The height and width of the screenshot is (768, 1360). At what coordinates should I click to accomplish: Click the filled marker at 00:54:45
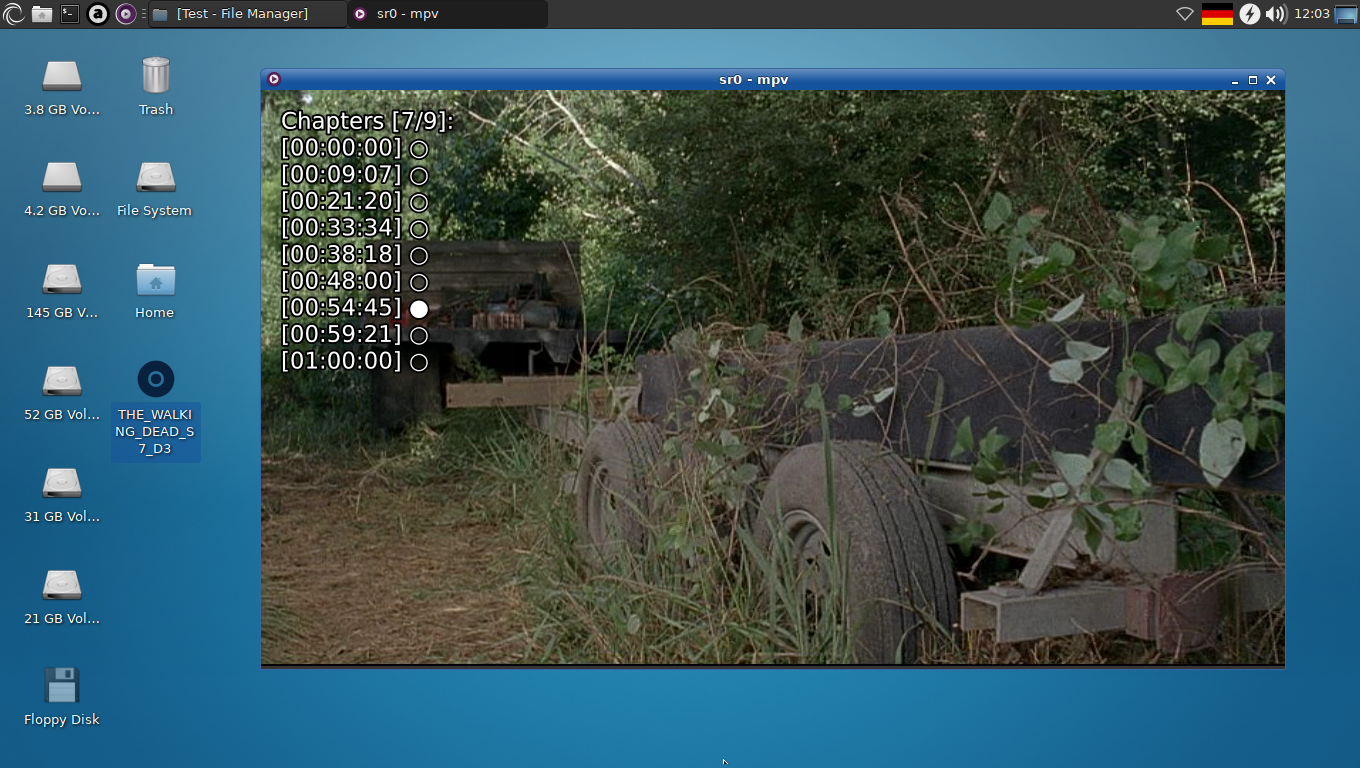click(x=419, y=309)
